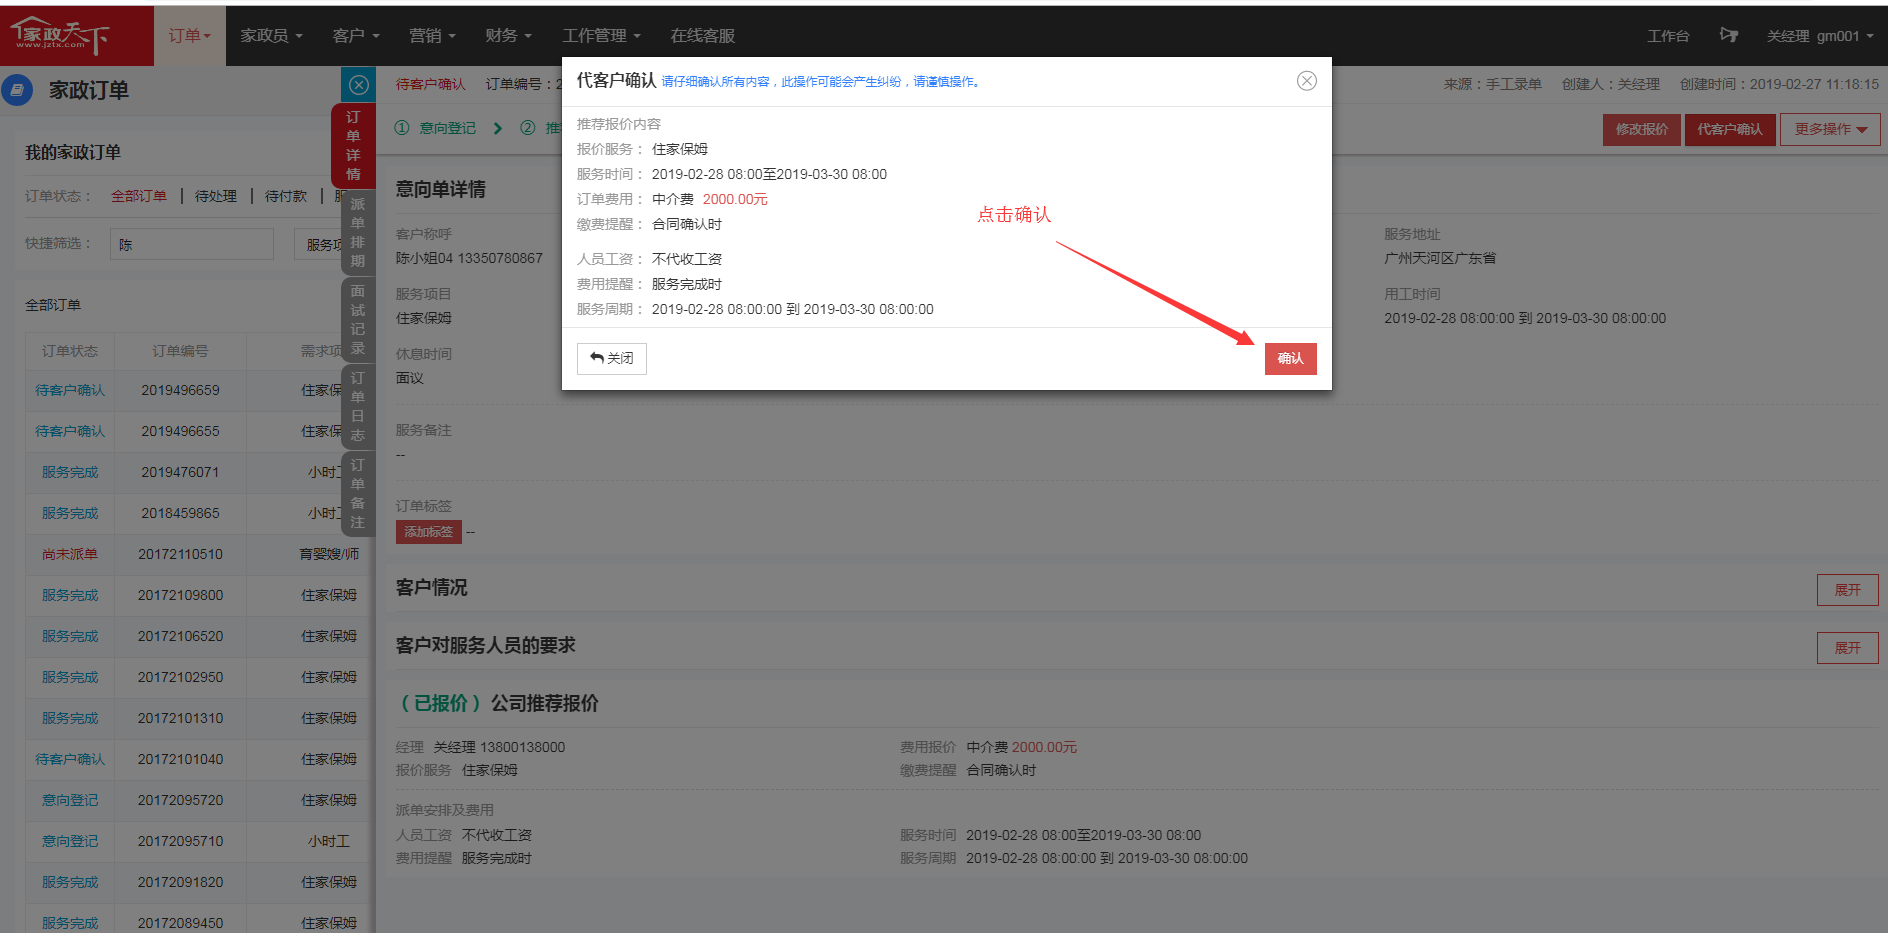
Task: Click the 意向登记 step label
Action: click(x=447, y=128)
